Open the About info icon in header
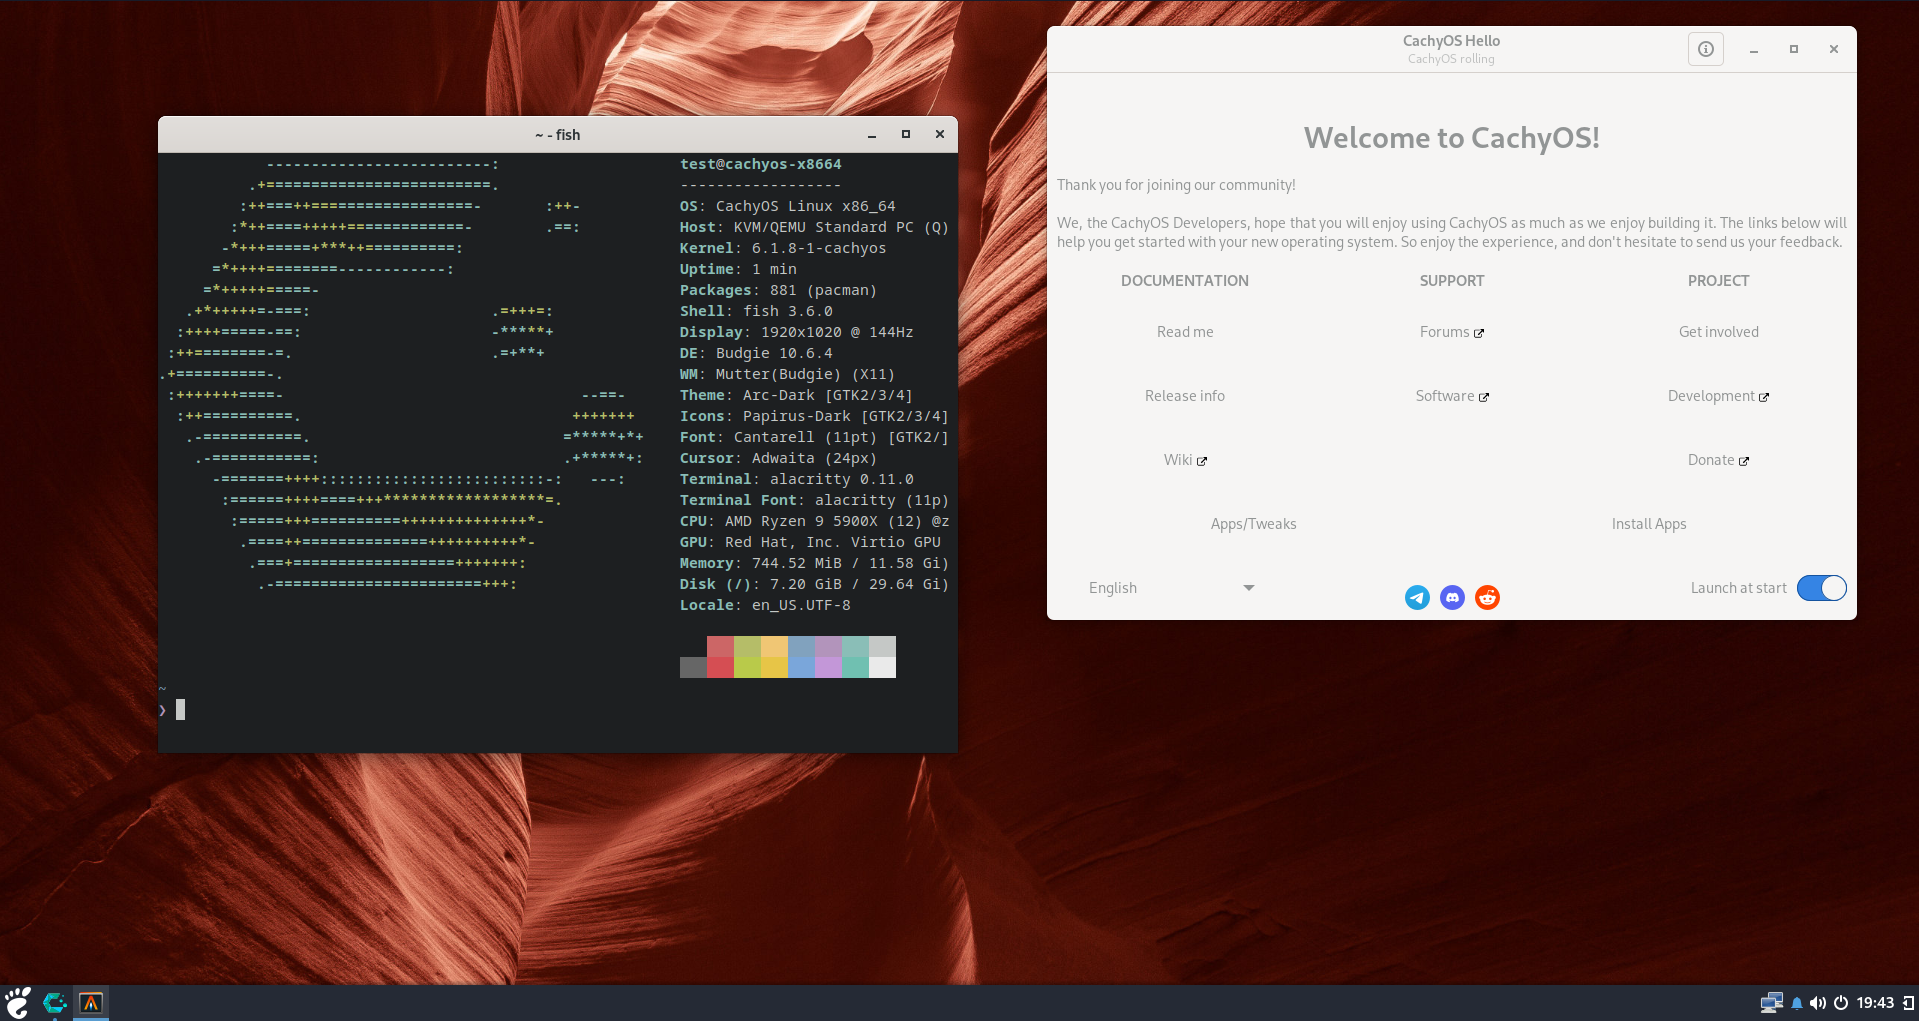 [x=1705, y=49]
